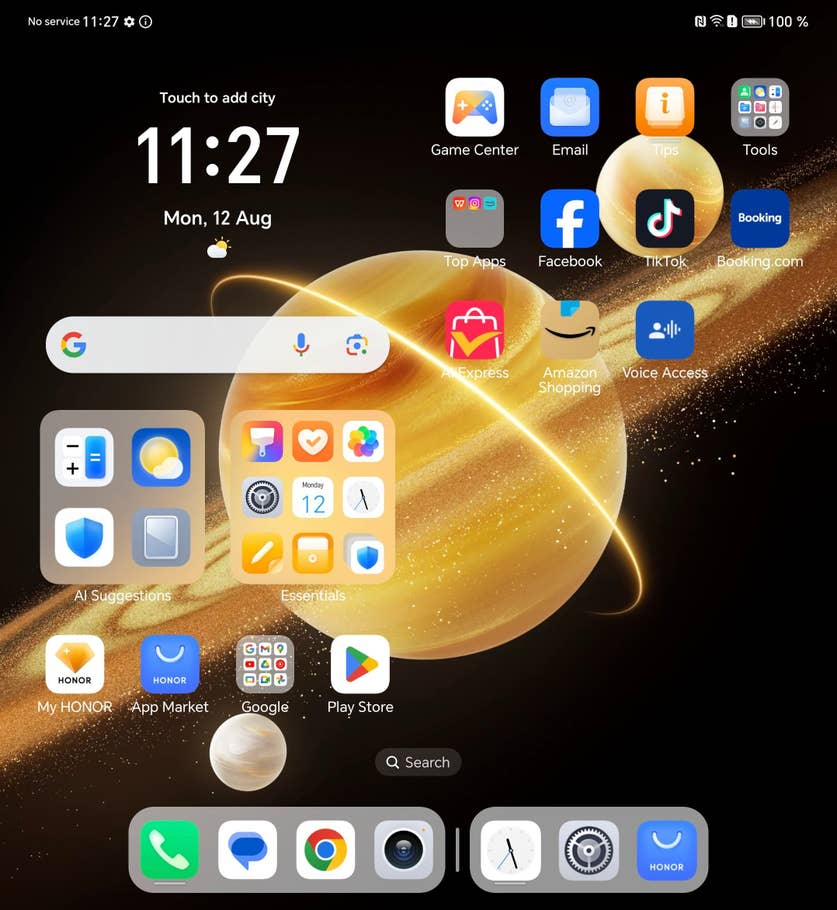The image size is (837, 910).
Task: Open the Game Center app
Action: point(474,107)
